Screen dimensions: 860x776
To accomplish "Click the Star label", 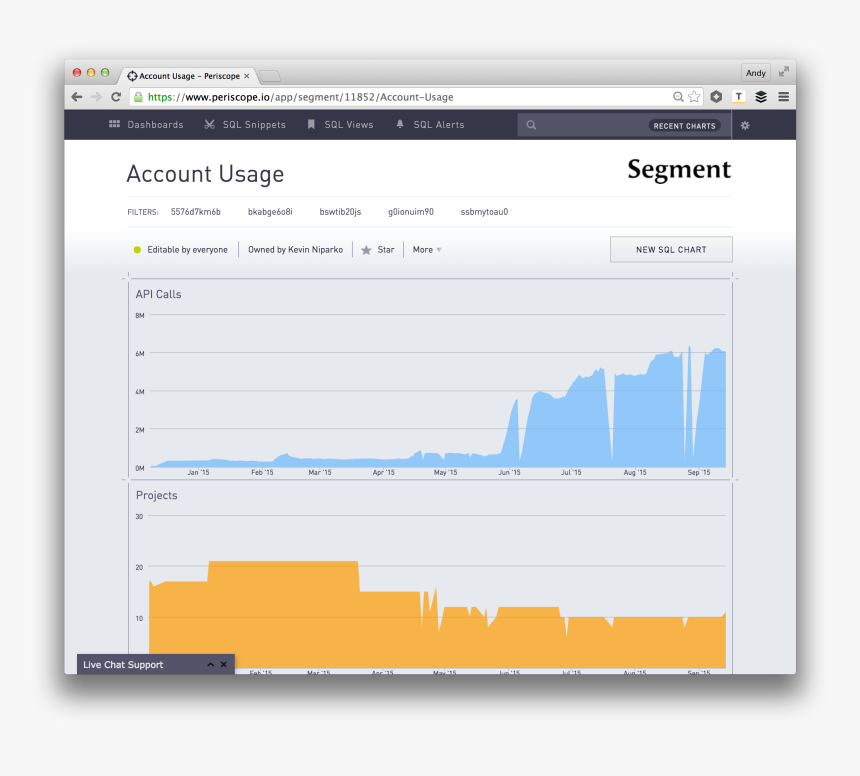I will [x=386, y=250].
